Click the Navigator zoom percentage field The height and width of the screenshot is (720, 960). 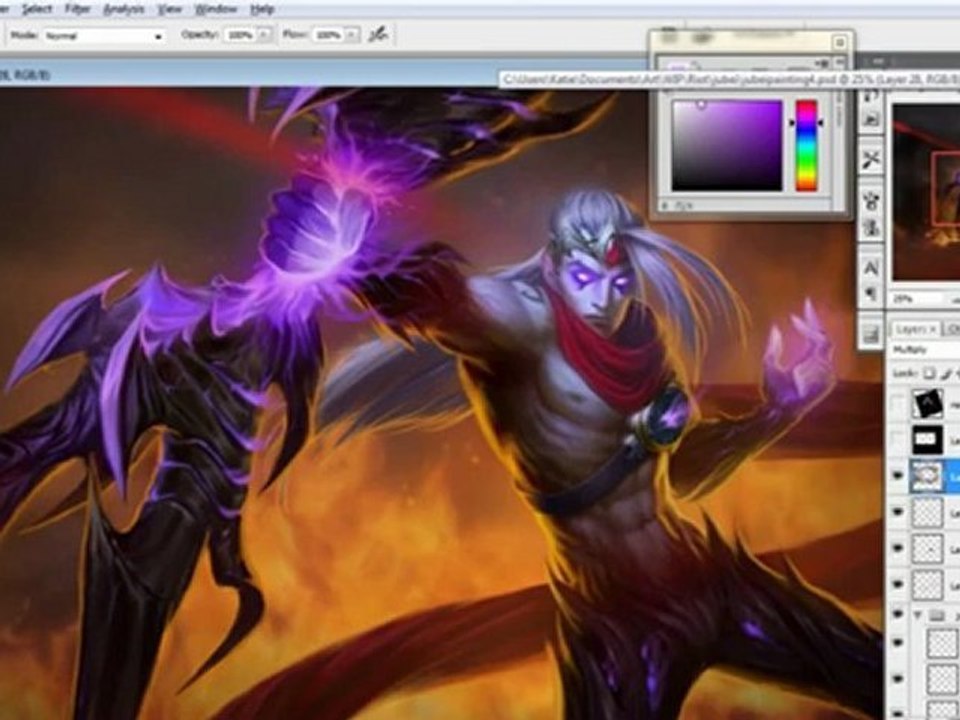point(918,299)
